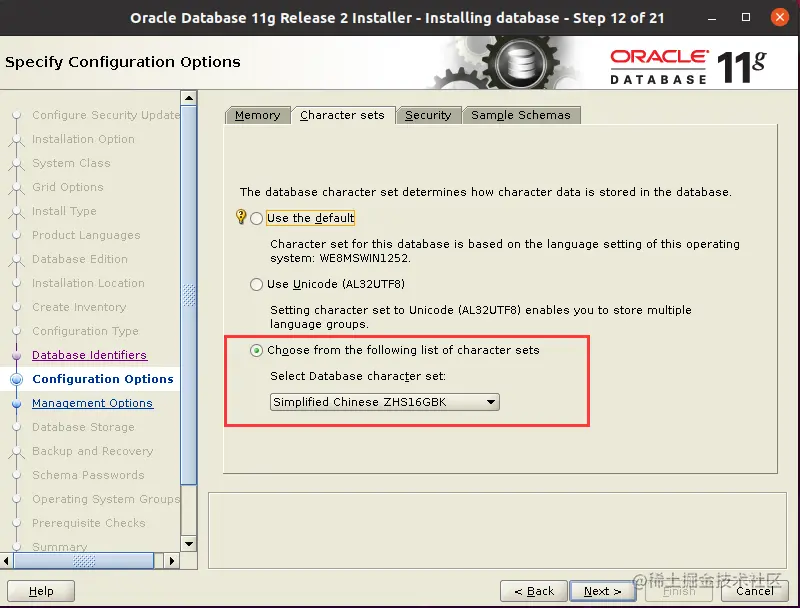The height and width of the screenshot is (608, 800).
Task: Select Choose from the following list radio button
Action: click(x=256, y=350)
